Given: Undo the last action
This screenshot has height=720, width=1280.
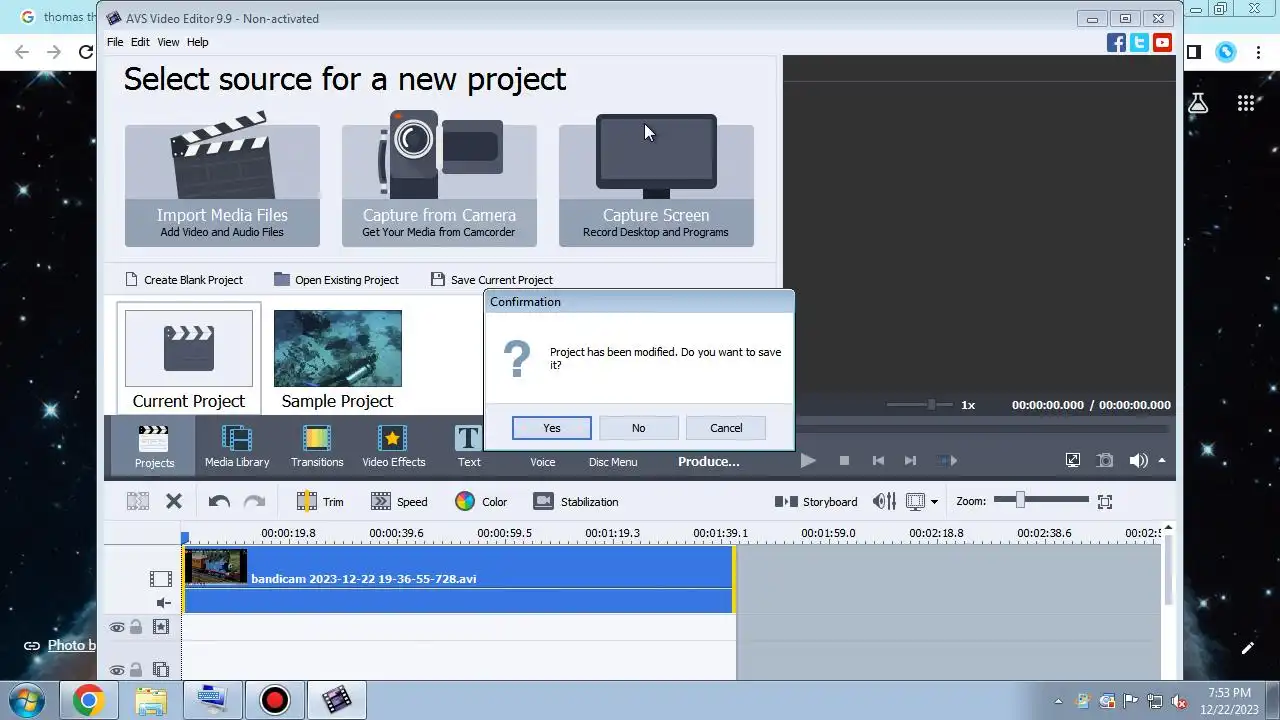Looking at the screenshot, I should coord(219,501).
